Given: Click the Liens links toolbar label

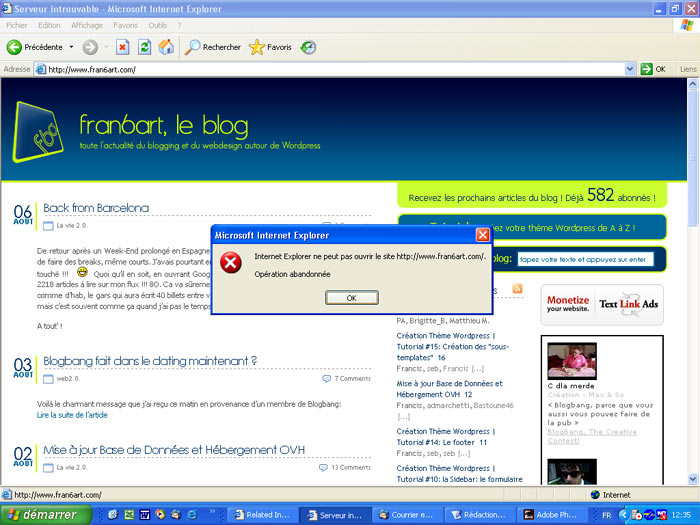Looking at the screenshot, I should click(688, 69).
